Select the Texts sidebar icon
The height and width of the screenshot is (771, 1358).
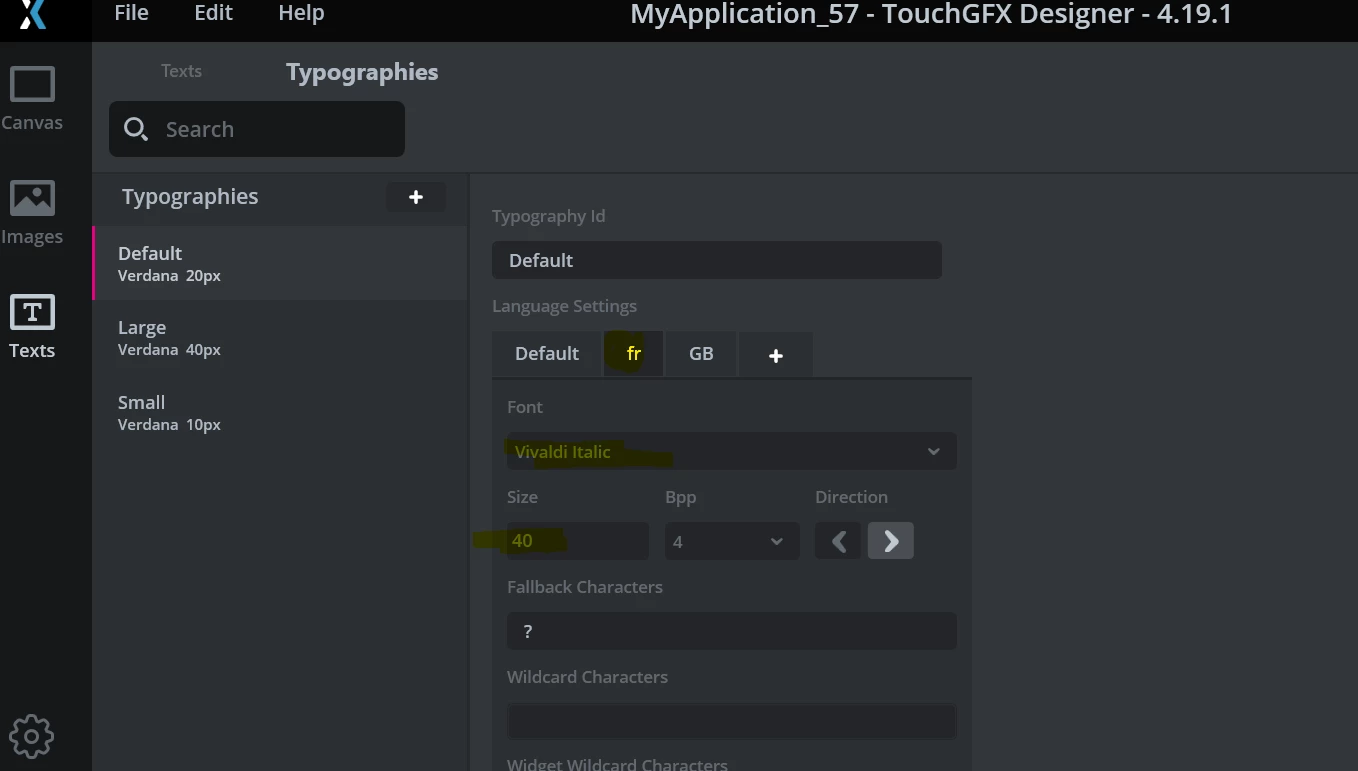(x=32, y=326)
